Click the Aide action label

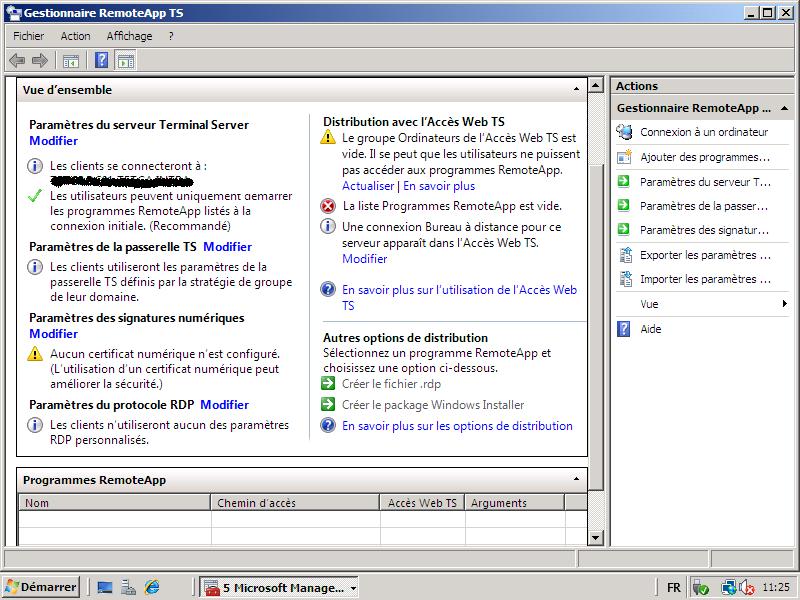651,329
